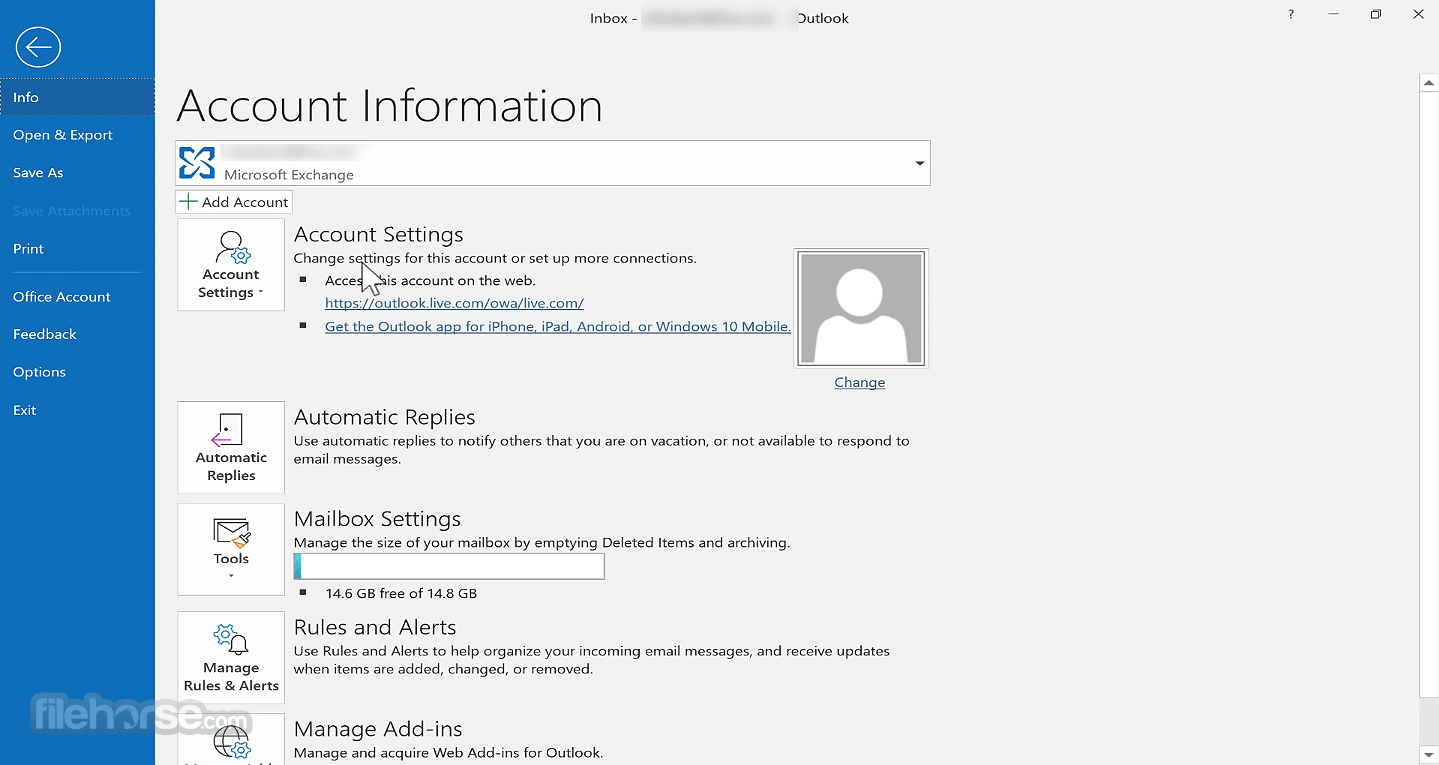Click the profile picture placeholder
This screenshot has width=1439, height=765.
861,308
